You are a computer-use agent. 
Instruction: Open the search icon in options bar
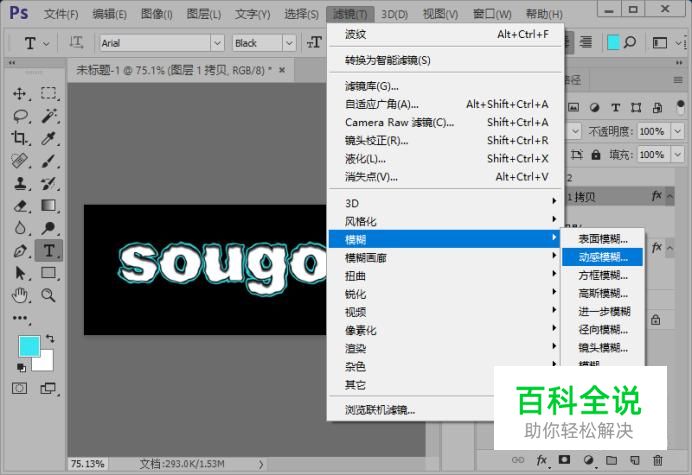point(630,43)
